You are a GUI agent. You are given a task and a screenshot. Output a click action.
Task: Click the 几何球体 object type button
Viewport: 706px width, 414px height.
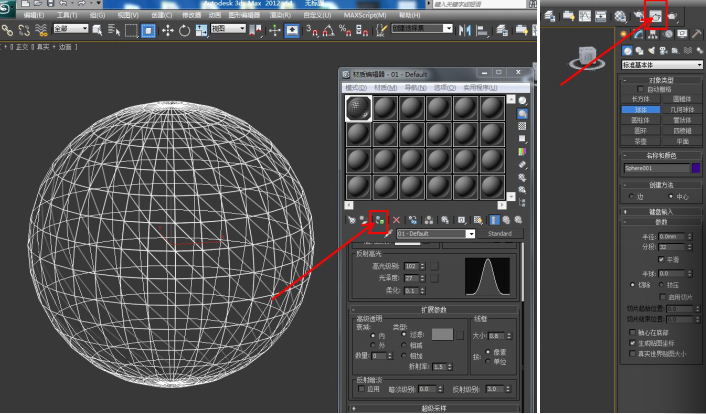(682, 109)
